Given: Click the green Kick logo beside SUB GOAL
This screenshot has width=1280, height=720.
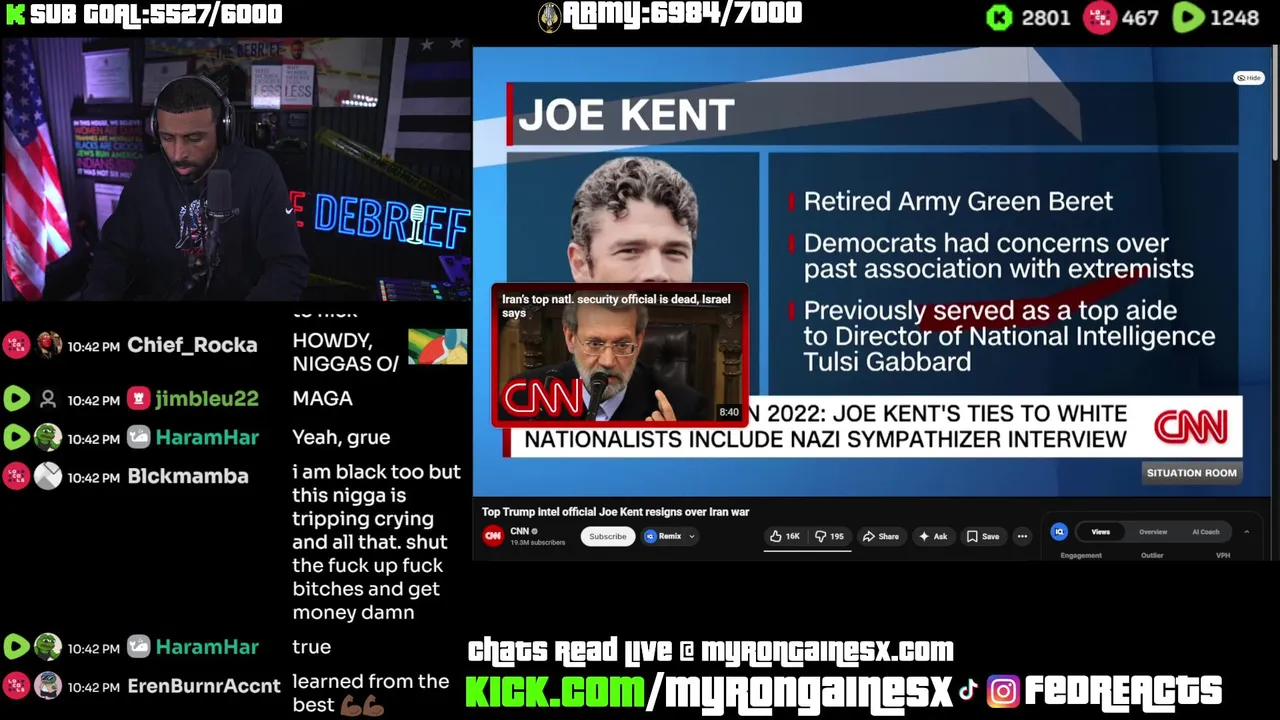Looking at the screenshot, I should coord(15,14).
